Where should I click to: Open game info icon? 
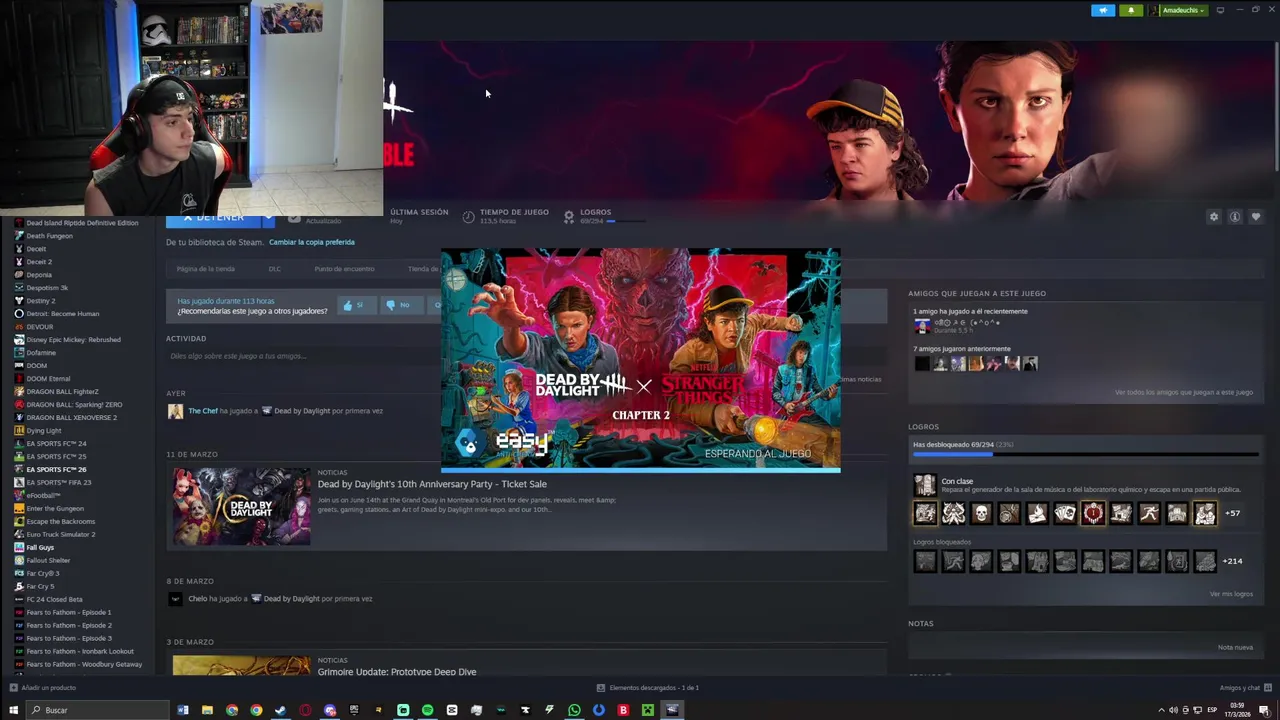pos(1235,217)
